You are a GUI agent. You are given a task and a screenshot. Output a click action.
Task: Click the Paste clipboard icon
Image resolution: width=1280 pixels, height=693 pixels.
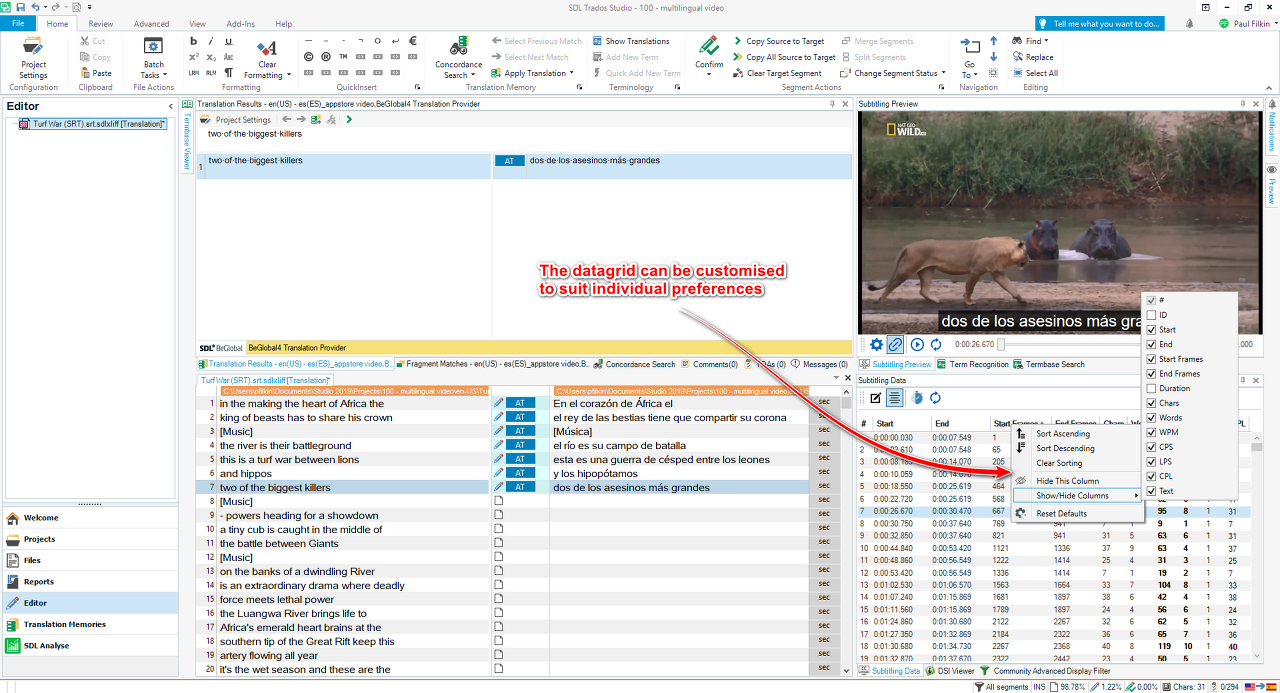[85, 73]
